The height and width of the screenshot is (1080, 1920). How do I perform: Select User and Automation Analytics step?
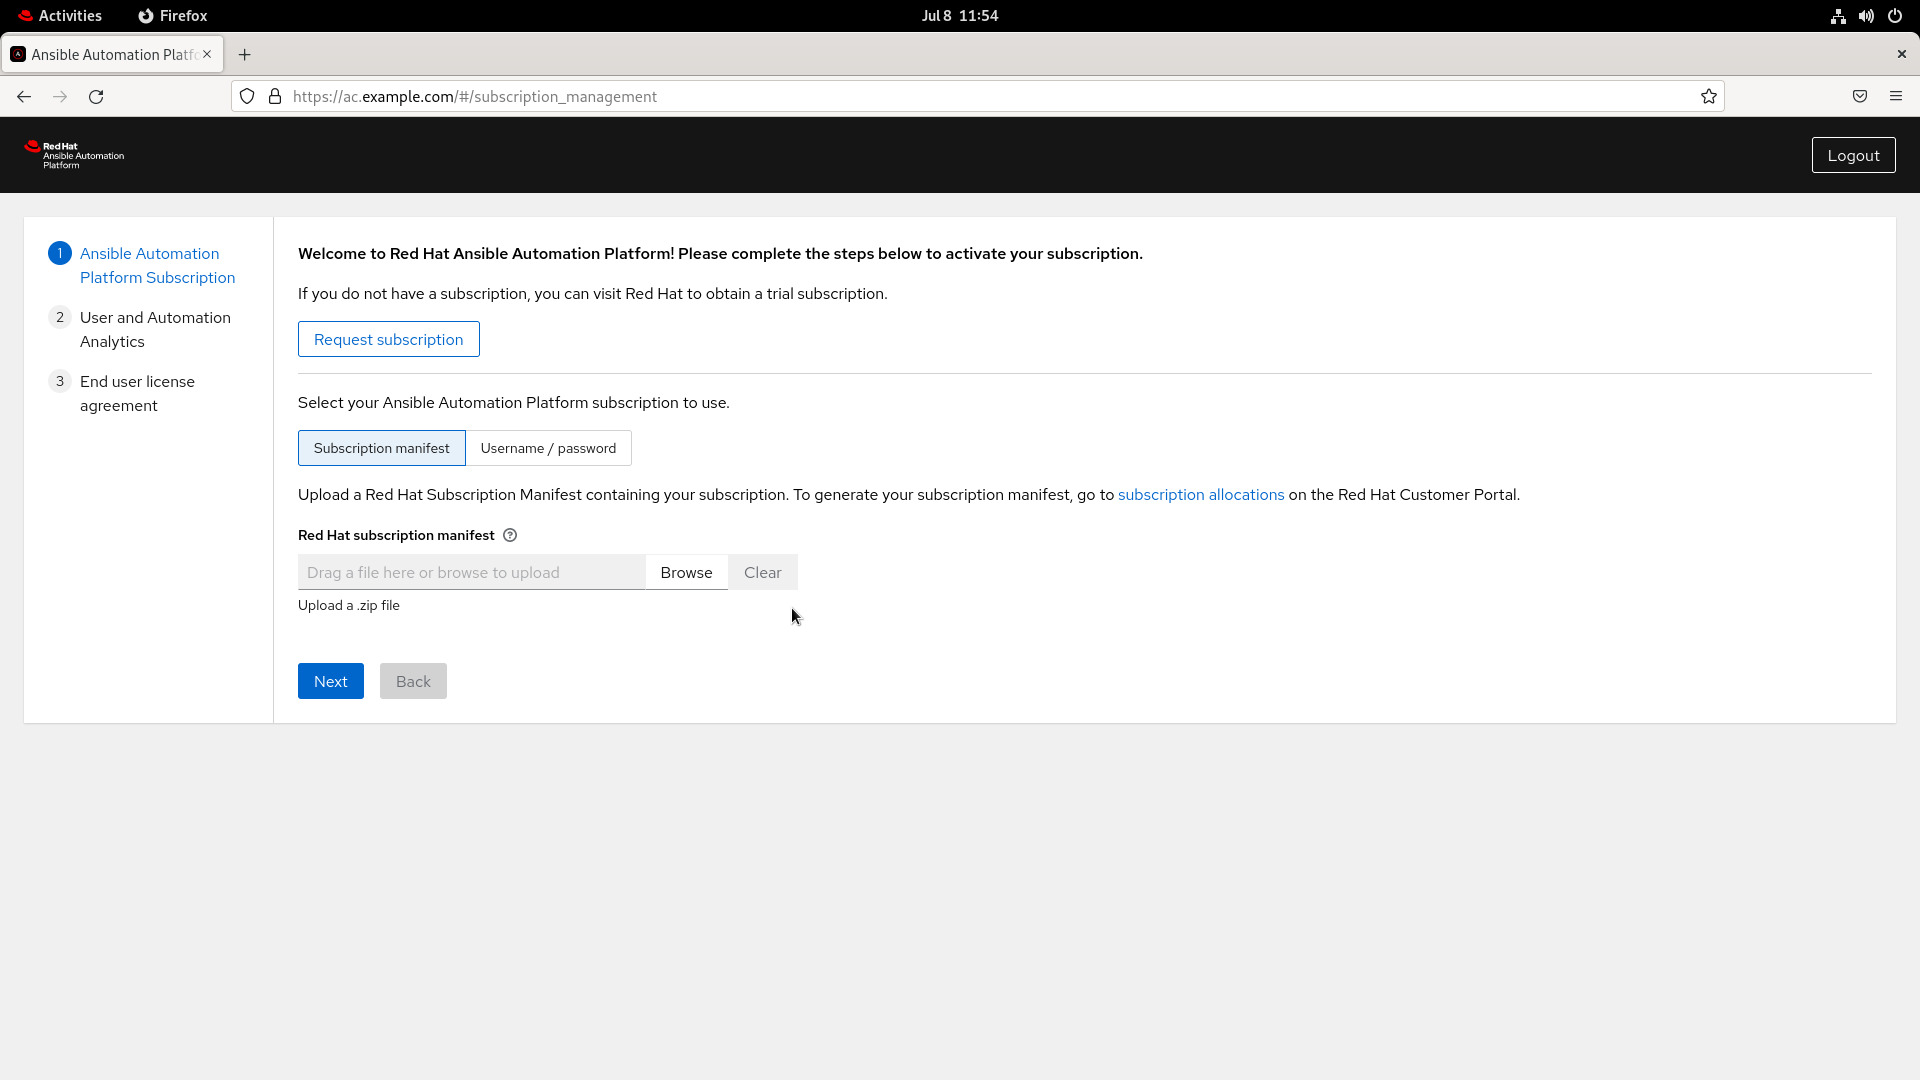pos(154,328)
